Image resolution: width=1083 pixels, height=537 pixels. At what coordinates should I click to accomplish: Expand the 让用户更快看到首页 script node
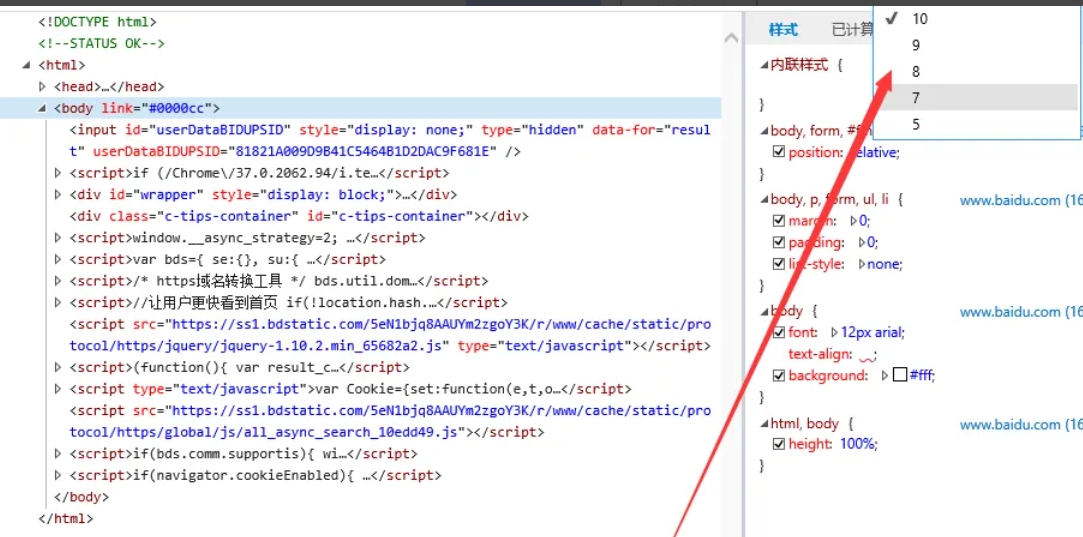point(58,302)
